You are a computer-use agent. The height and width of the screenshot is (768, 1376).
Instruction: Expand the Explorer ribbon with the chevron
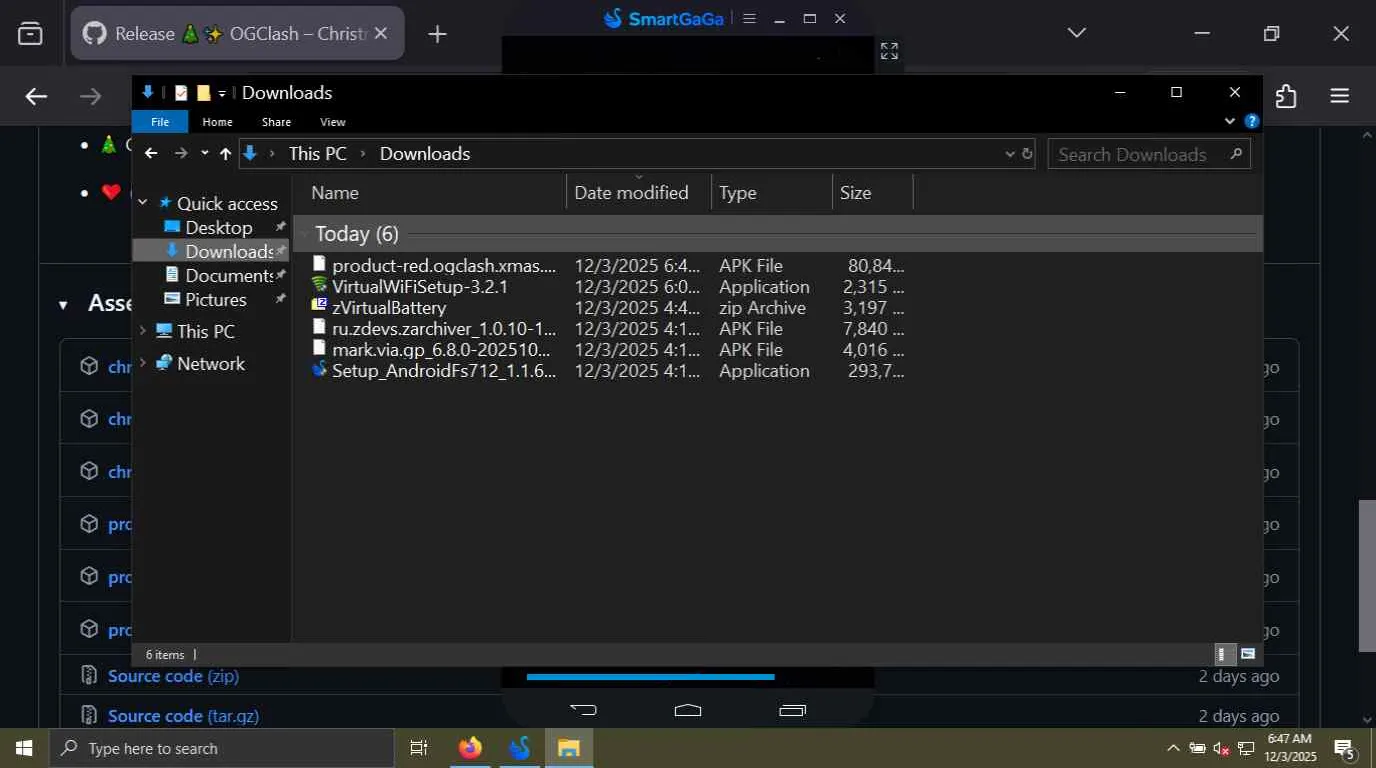click(1230, 121)
